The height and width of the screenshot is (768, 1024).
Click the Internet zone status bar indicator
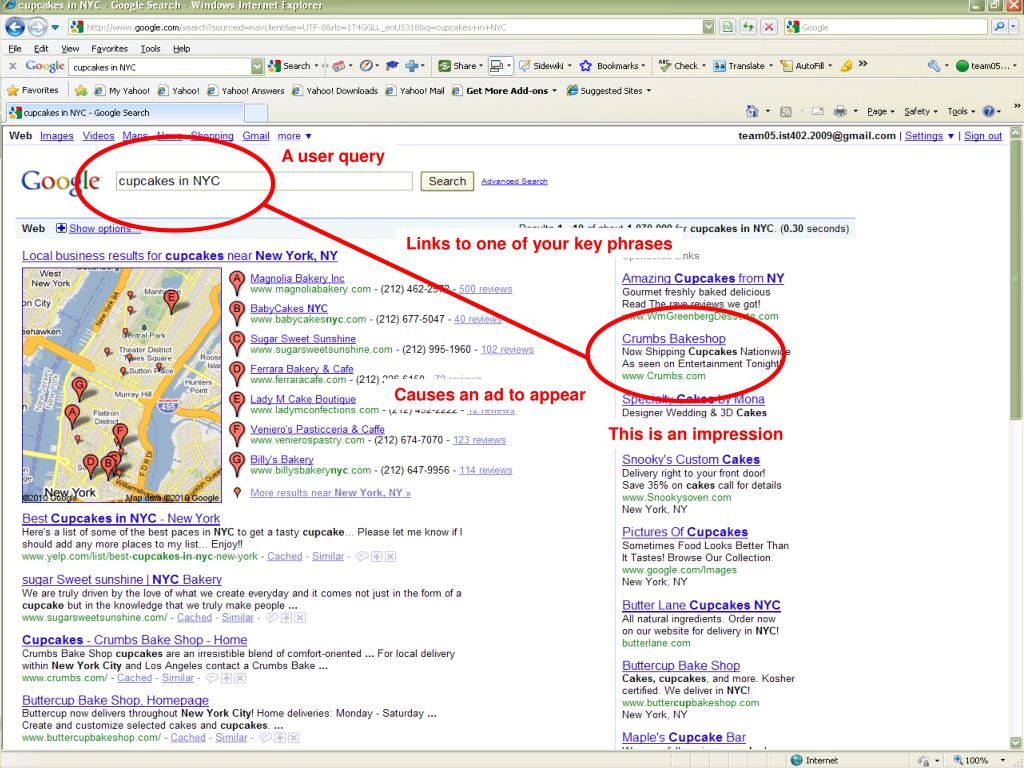814,760
